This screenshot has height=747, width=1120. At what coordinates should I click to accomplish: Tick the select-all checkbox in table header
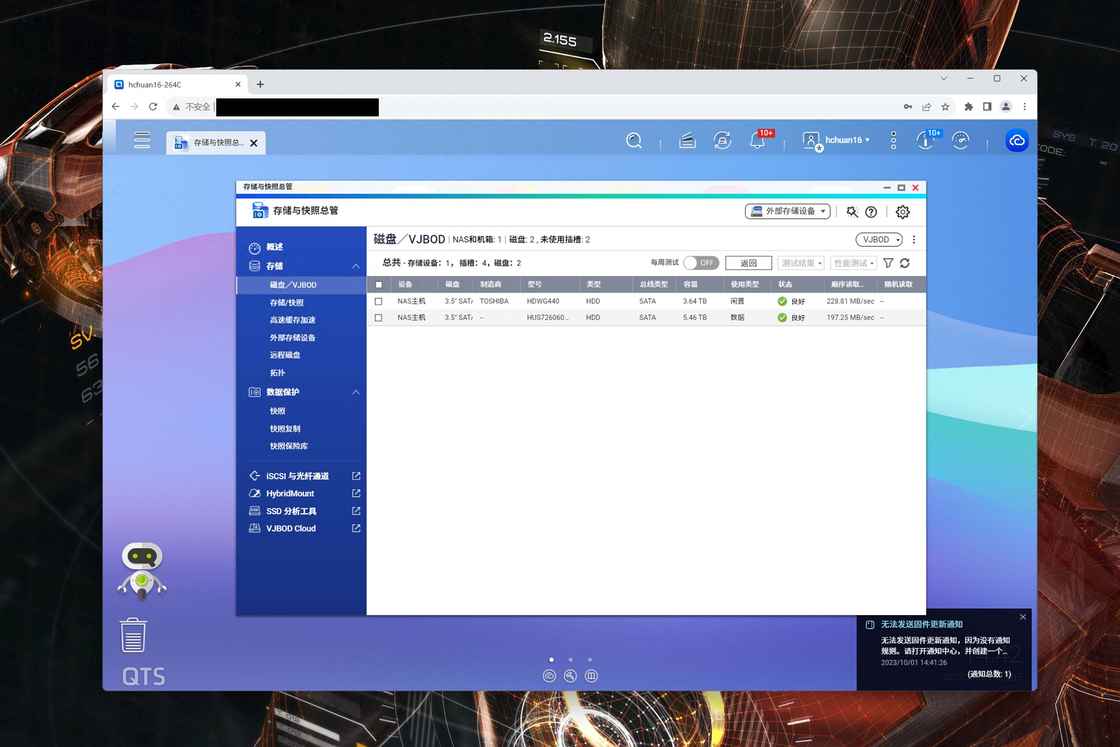coord(378,284)
